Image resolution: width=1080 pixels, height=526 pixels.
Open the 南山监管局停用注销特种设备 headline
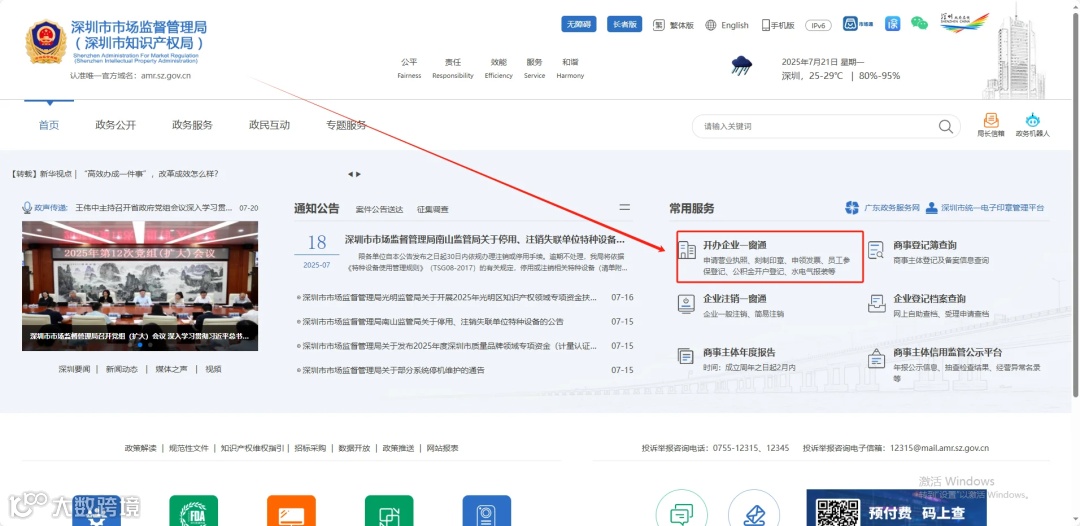tap(485, 240)
